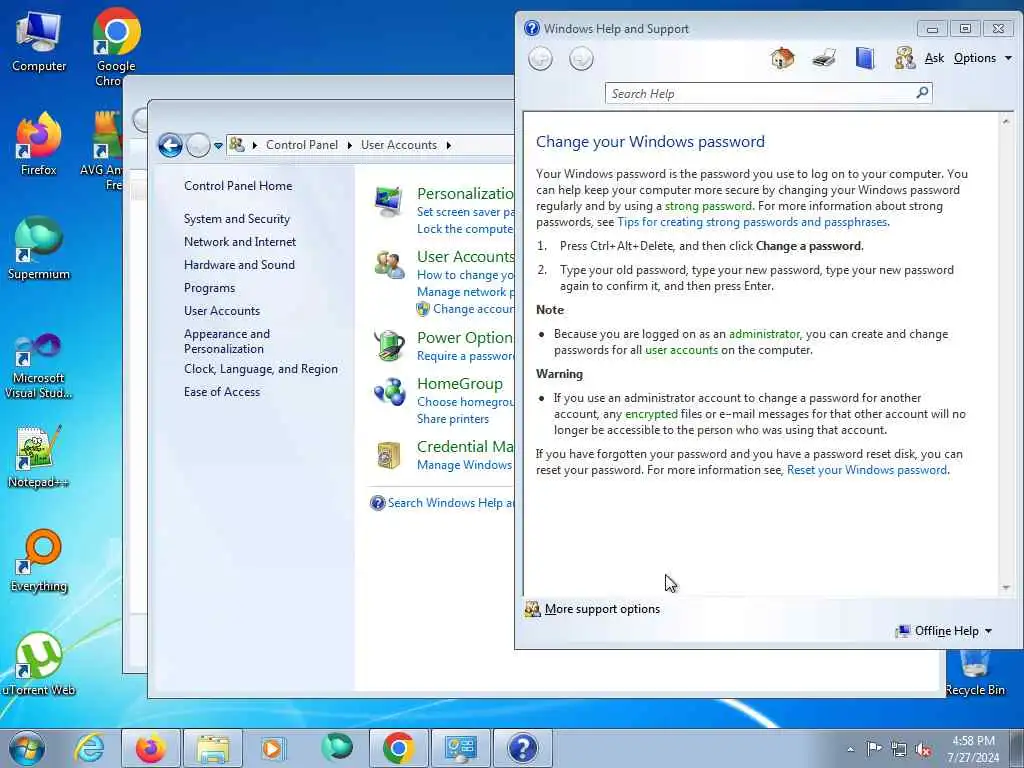The width and height of the screenshot is (1024, 768).
Task: Show hidden tray icons arrow
Action: pyautogui.click(x=850, y=750)
